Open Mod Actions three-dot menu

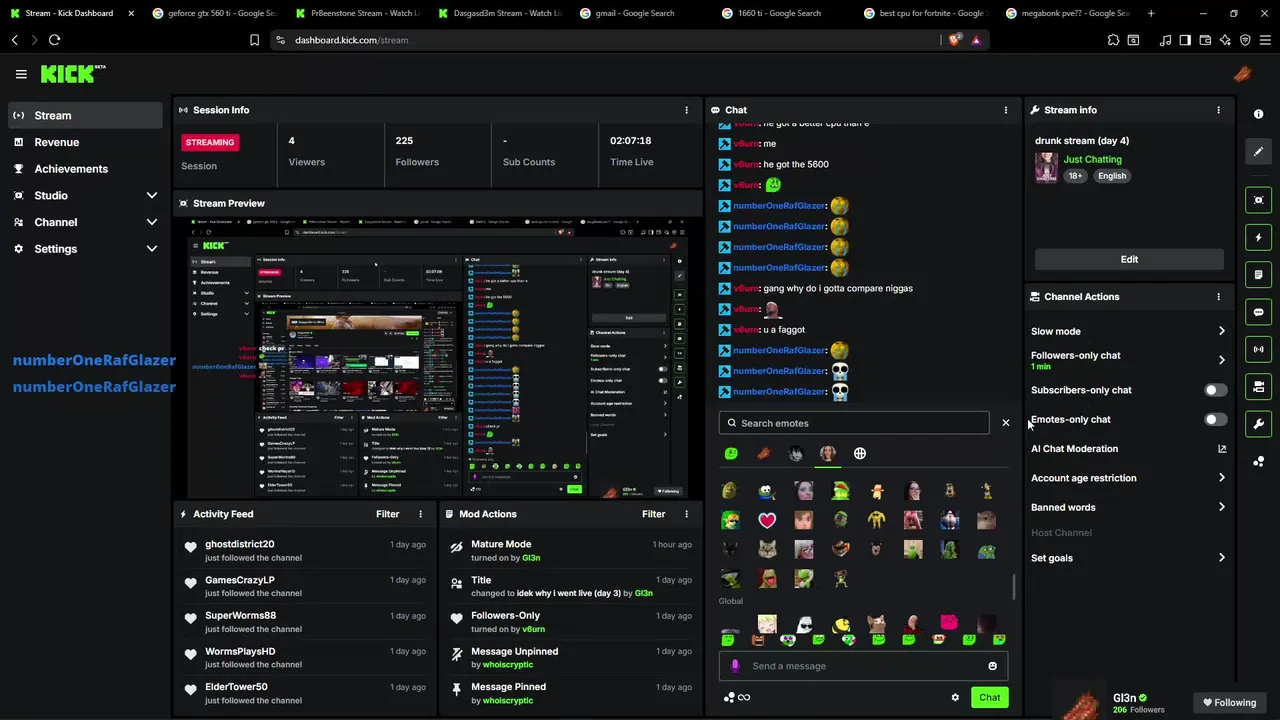686,514
